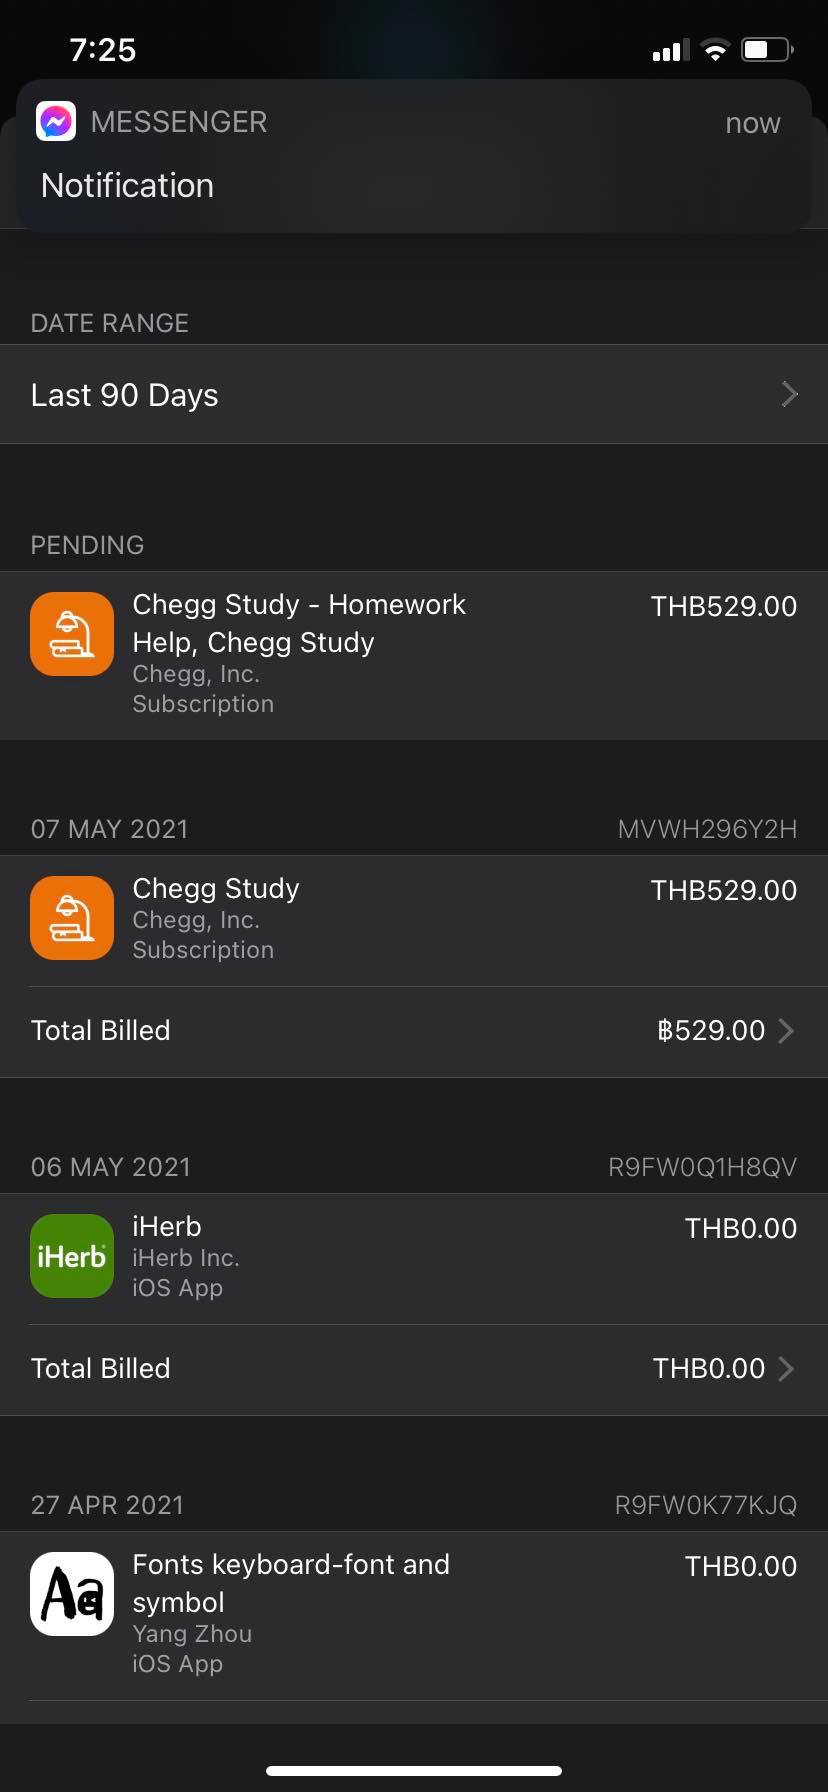The image size is (828, 1792).
Task: Tap the battery status icon
Action: pyautogui.click(x=767, y=49)
